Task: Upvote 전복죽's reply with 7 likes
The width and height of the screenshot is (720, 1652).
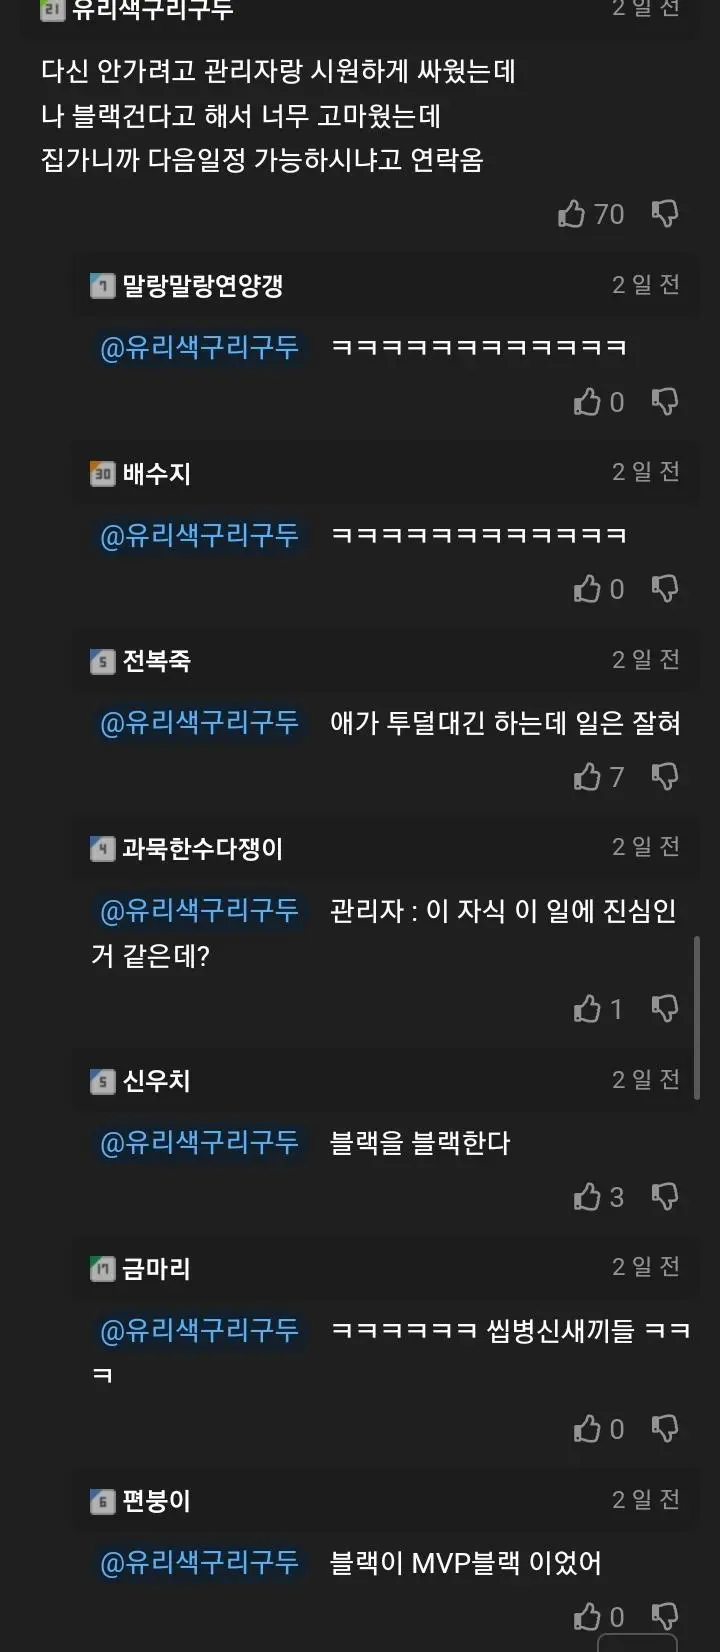Action: click(587, 777)
